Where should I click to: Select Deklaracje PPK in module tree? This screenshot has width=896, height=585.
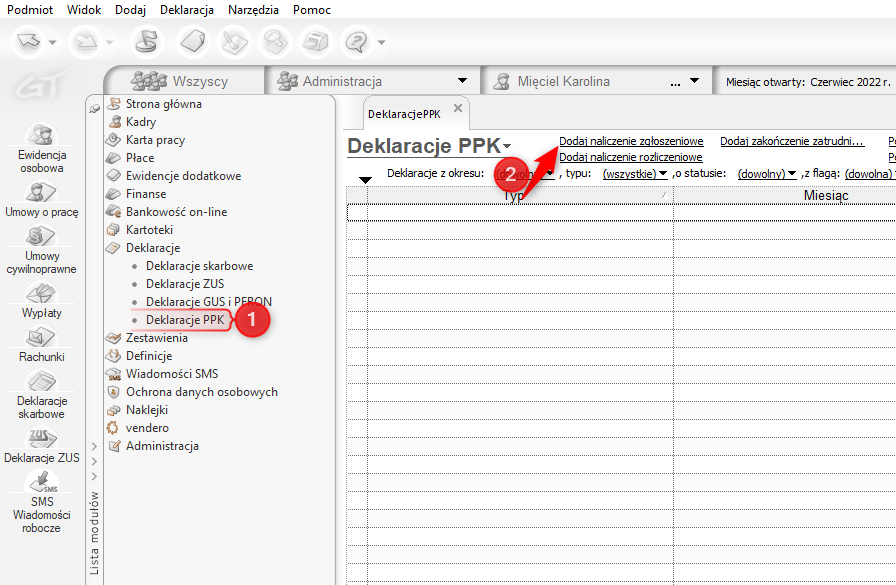point(185,320)
